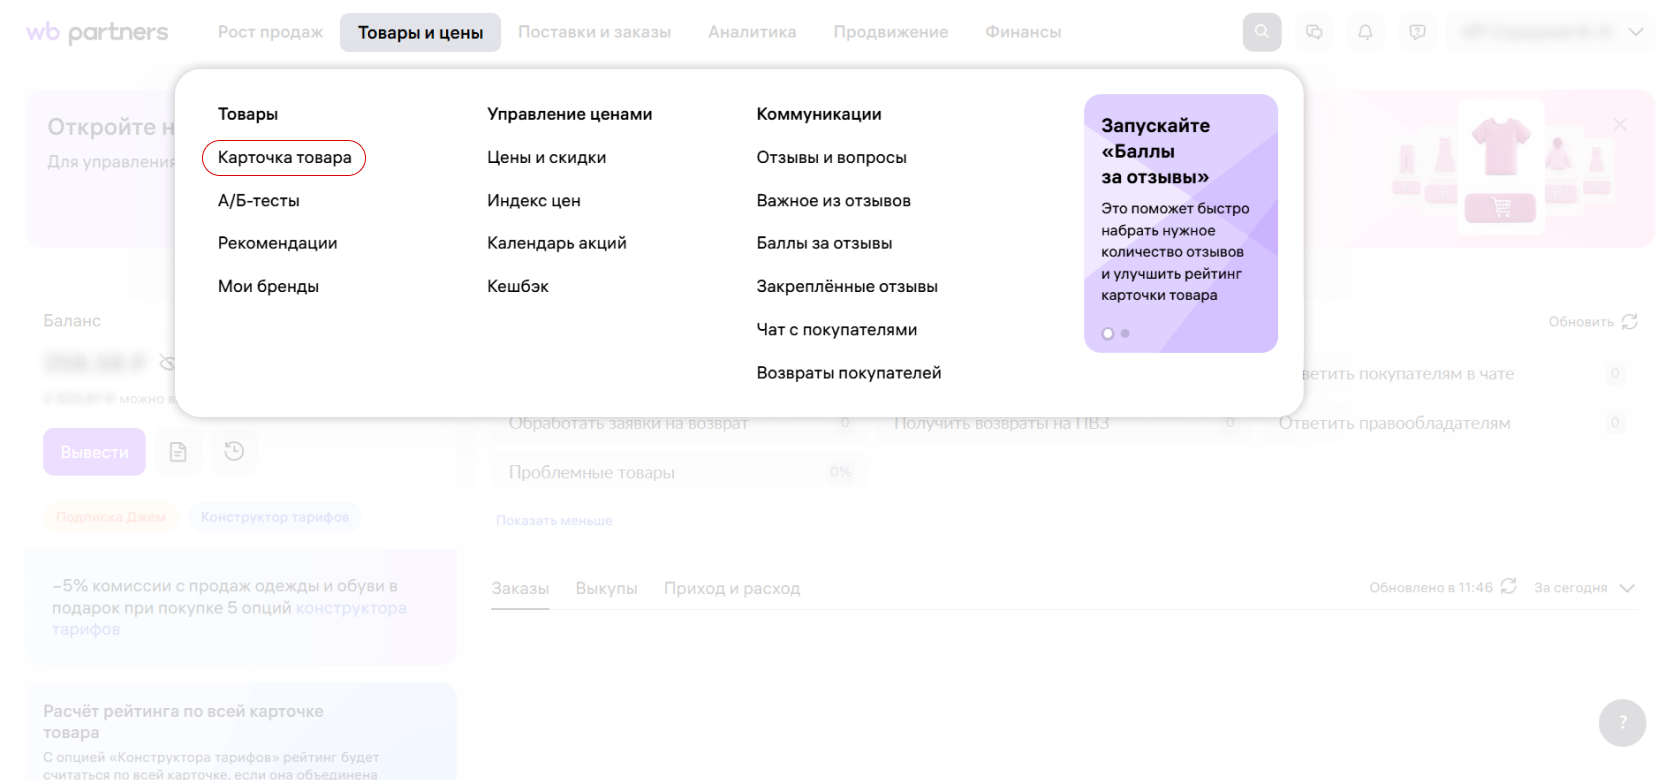
Task: Open Возвраты покупателей
Action: (x=849, y=373)
